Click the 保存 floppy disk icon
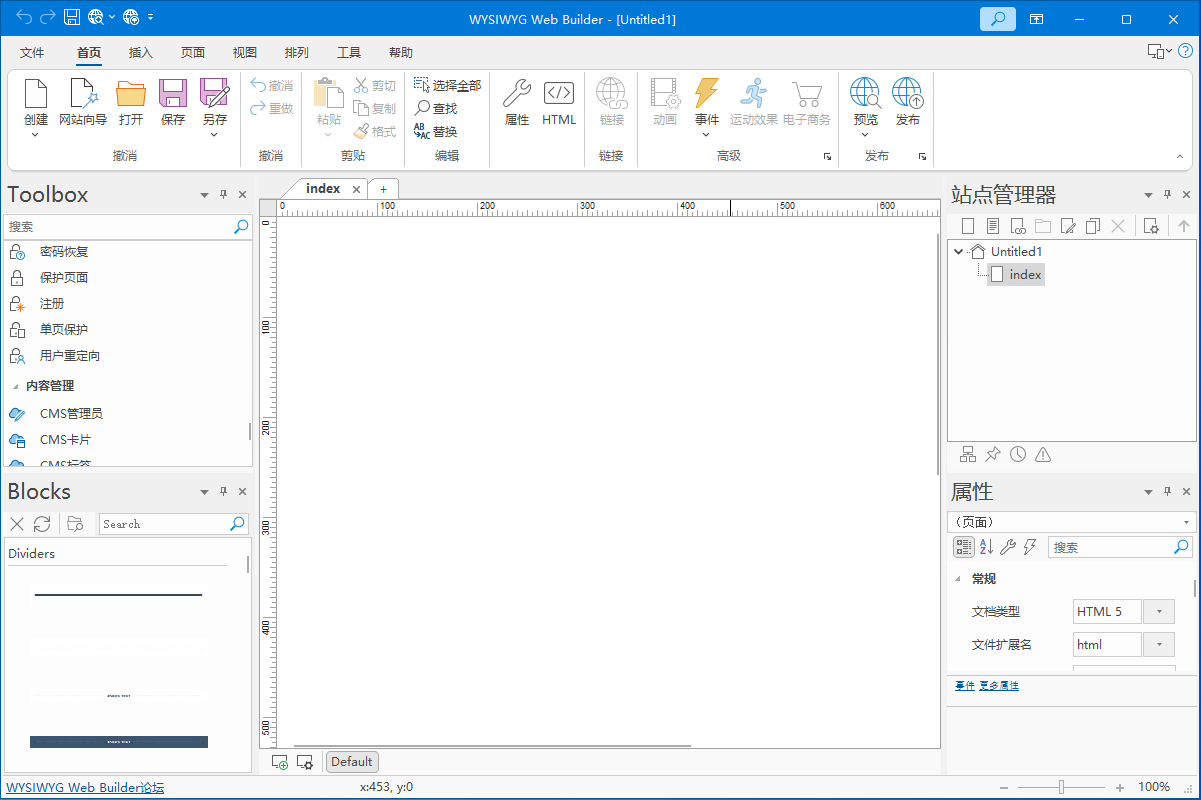 173,93
